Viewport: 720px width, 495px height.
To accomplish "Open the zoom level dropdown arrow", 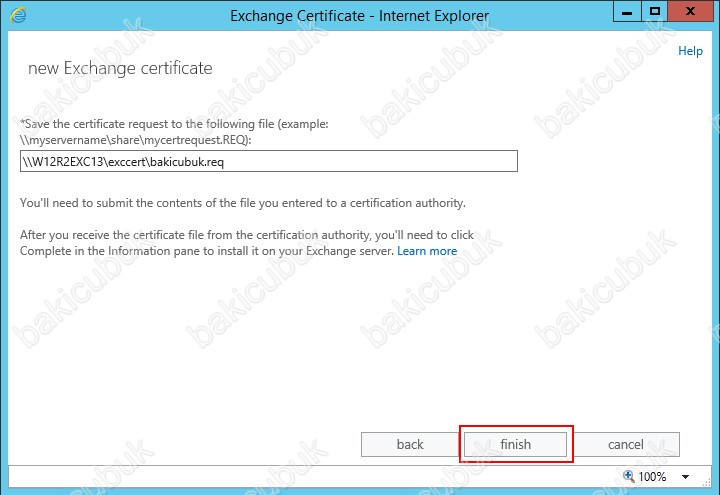I will (x=685, y=477).
